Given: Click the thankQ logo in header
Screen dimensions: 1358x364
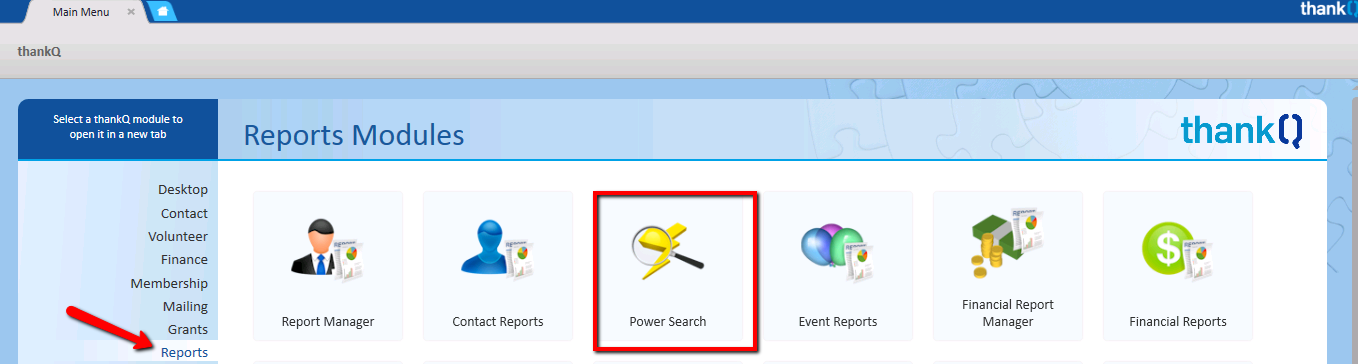Looking at the screenshot, I should 1241,131.
